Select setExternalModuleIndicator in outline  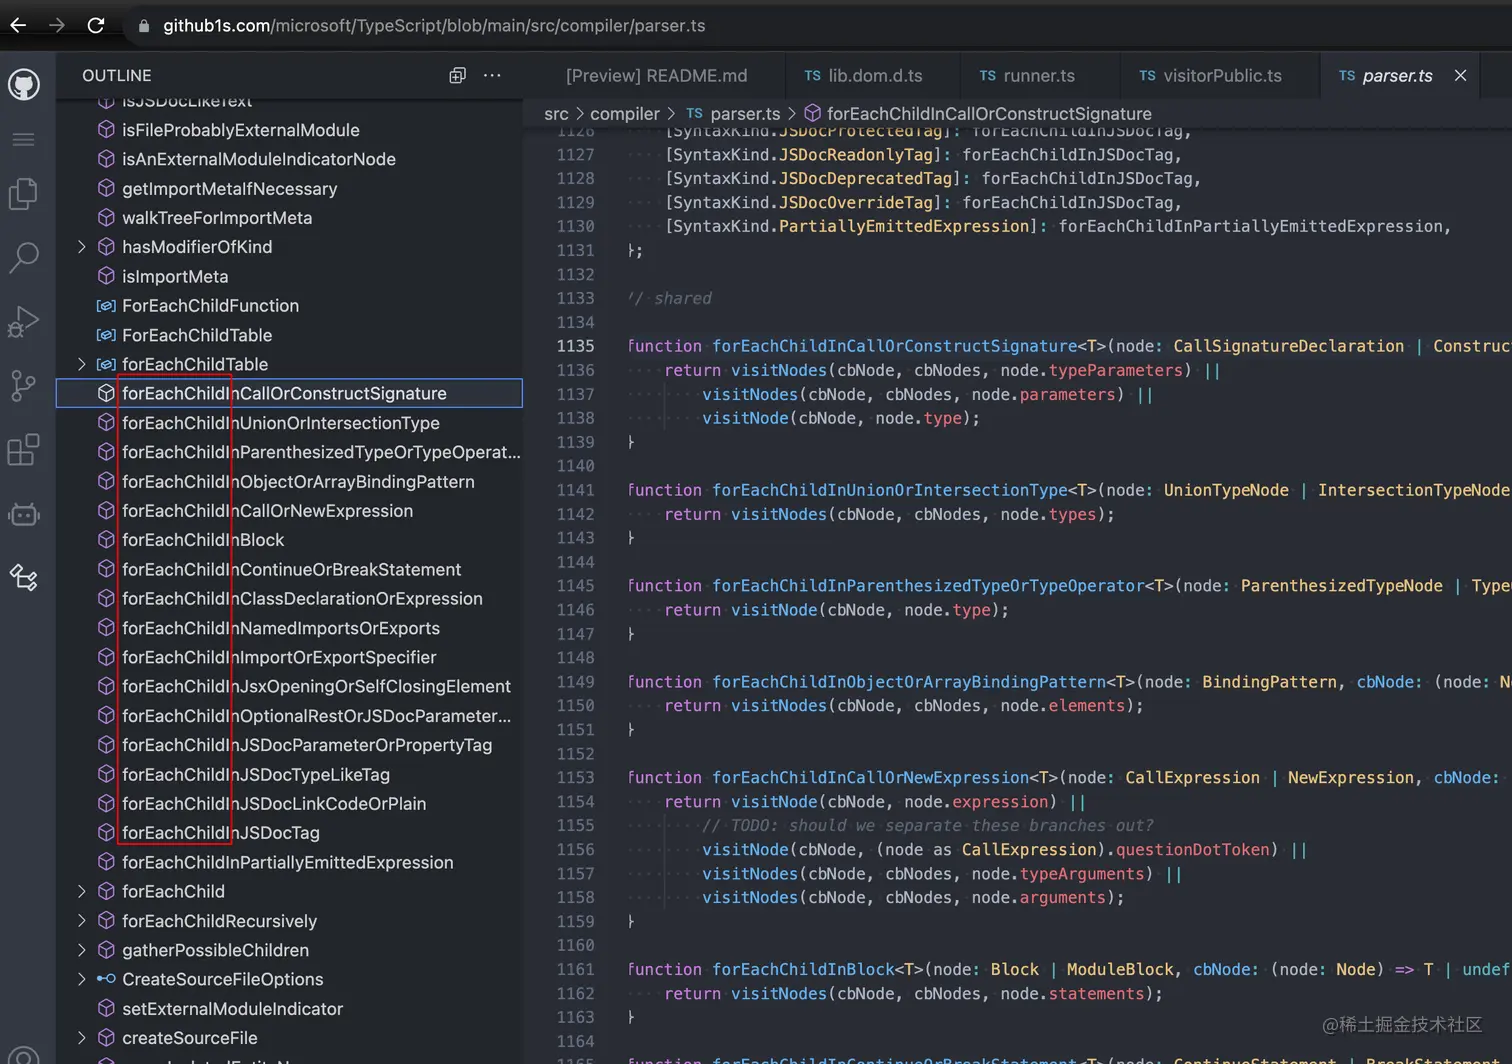[x=289, y=1009]
